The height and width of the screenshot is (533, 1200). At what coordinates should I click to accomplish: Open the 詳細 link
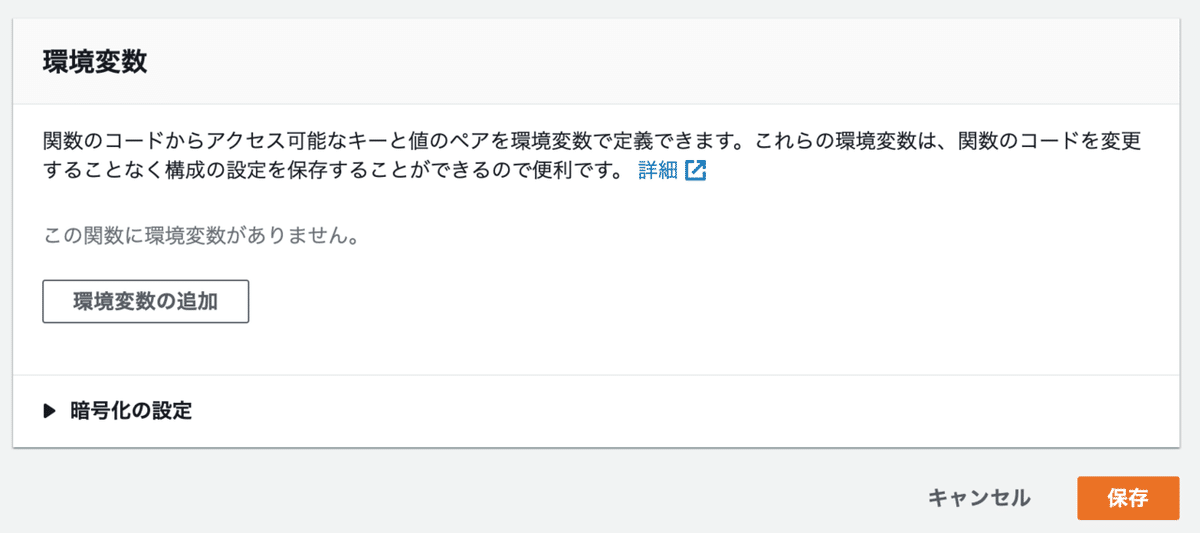(x=657, y=171)
